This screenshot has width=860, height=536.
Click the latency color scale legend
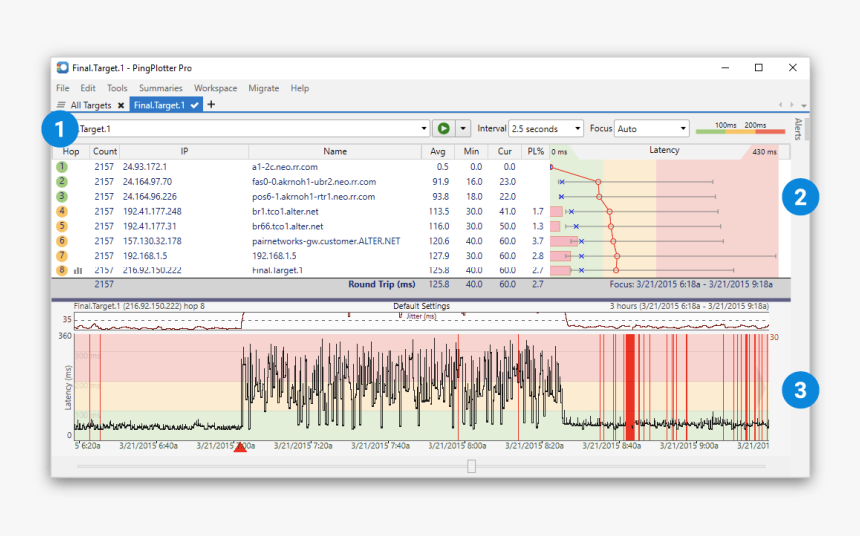coord(740,128)
